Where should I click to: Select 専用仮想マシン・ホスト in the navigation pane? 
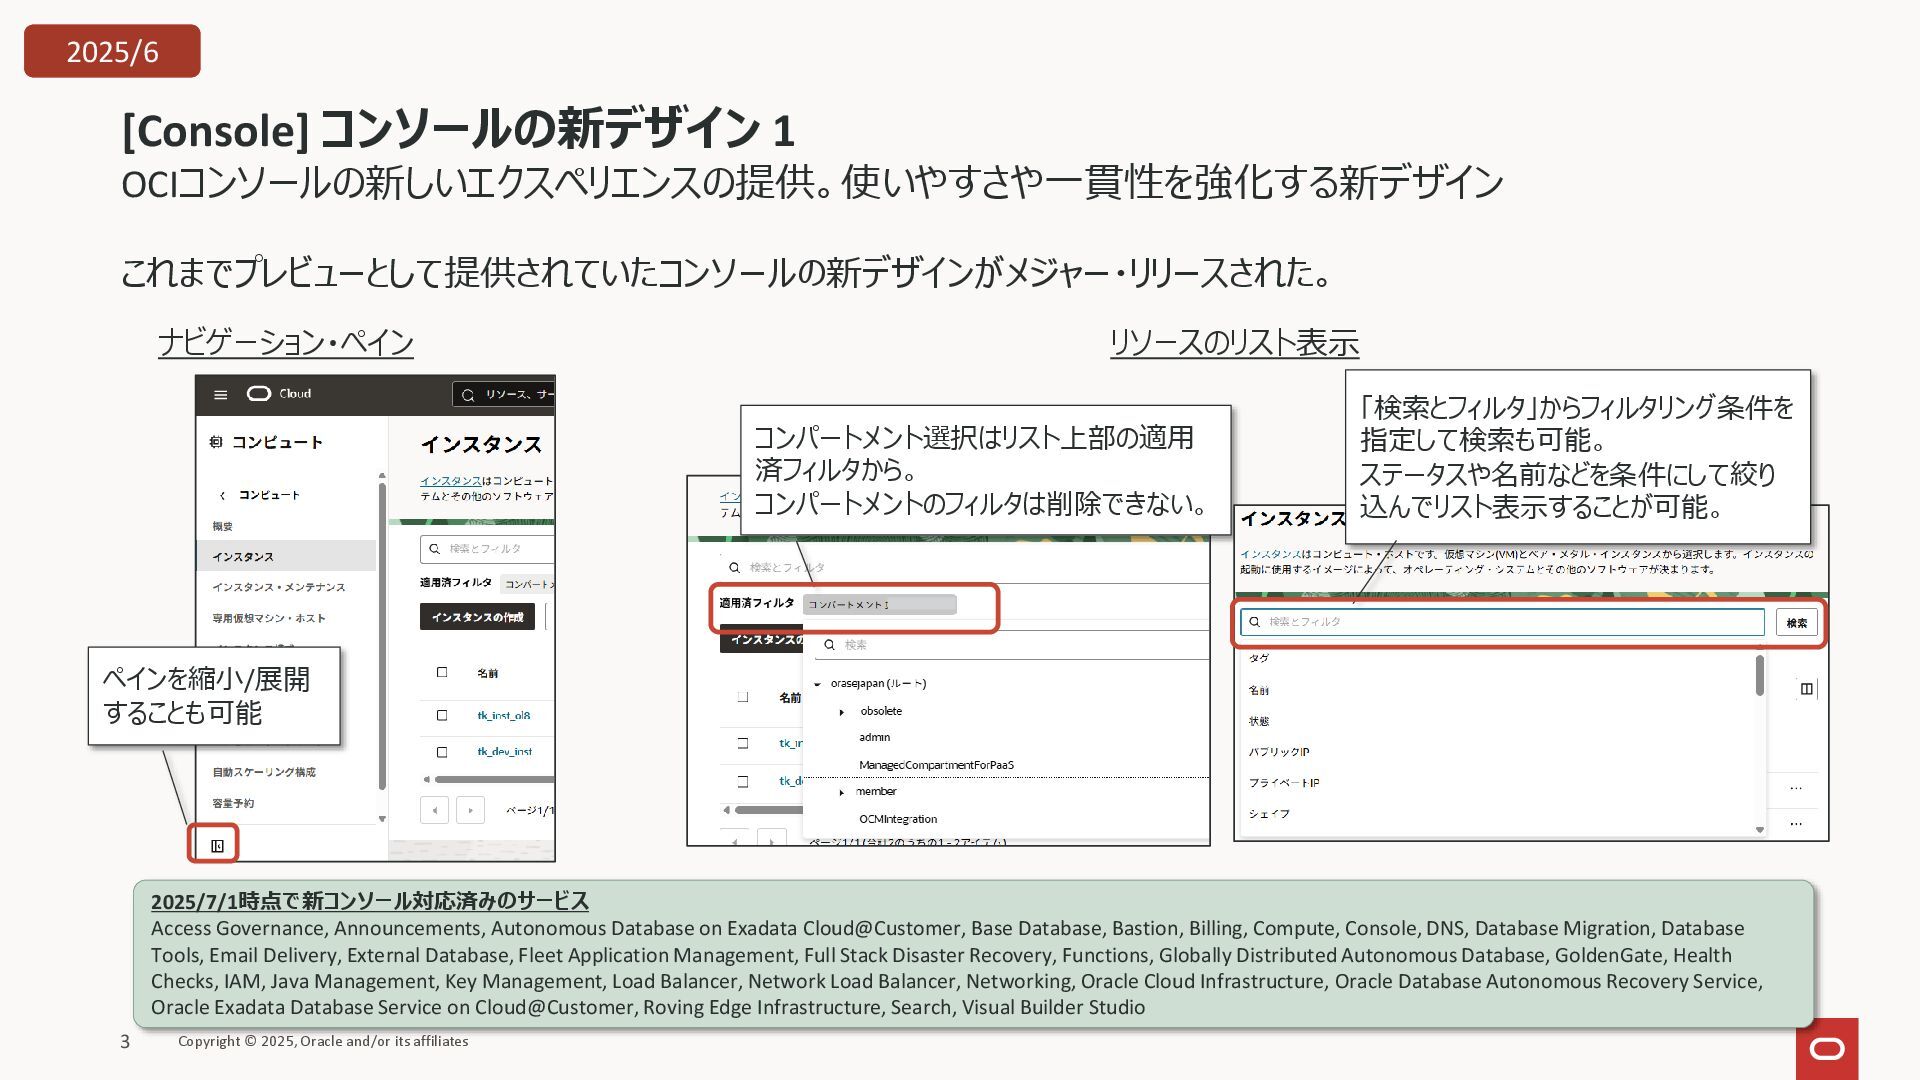(268, 618)
